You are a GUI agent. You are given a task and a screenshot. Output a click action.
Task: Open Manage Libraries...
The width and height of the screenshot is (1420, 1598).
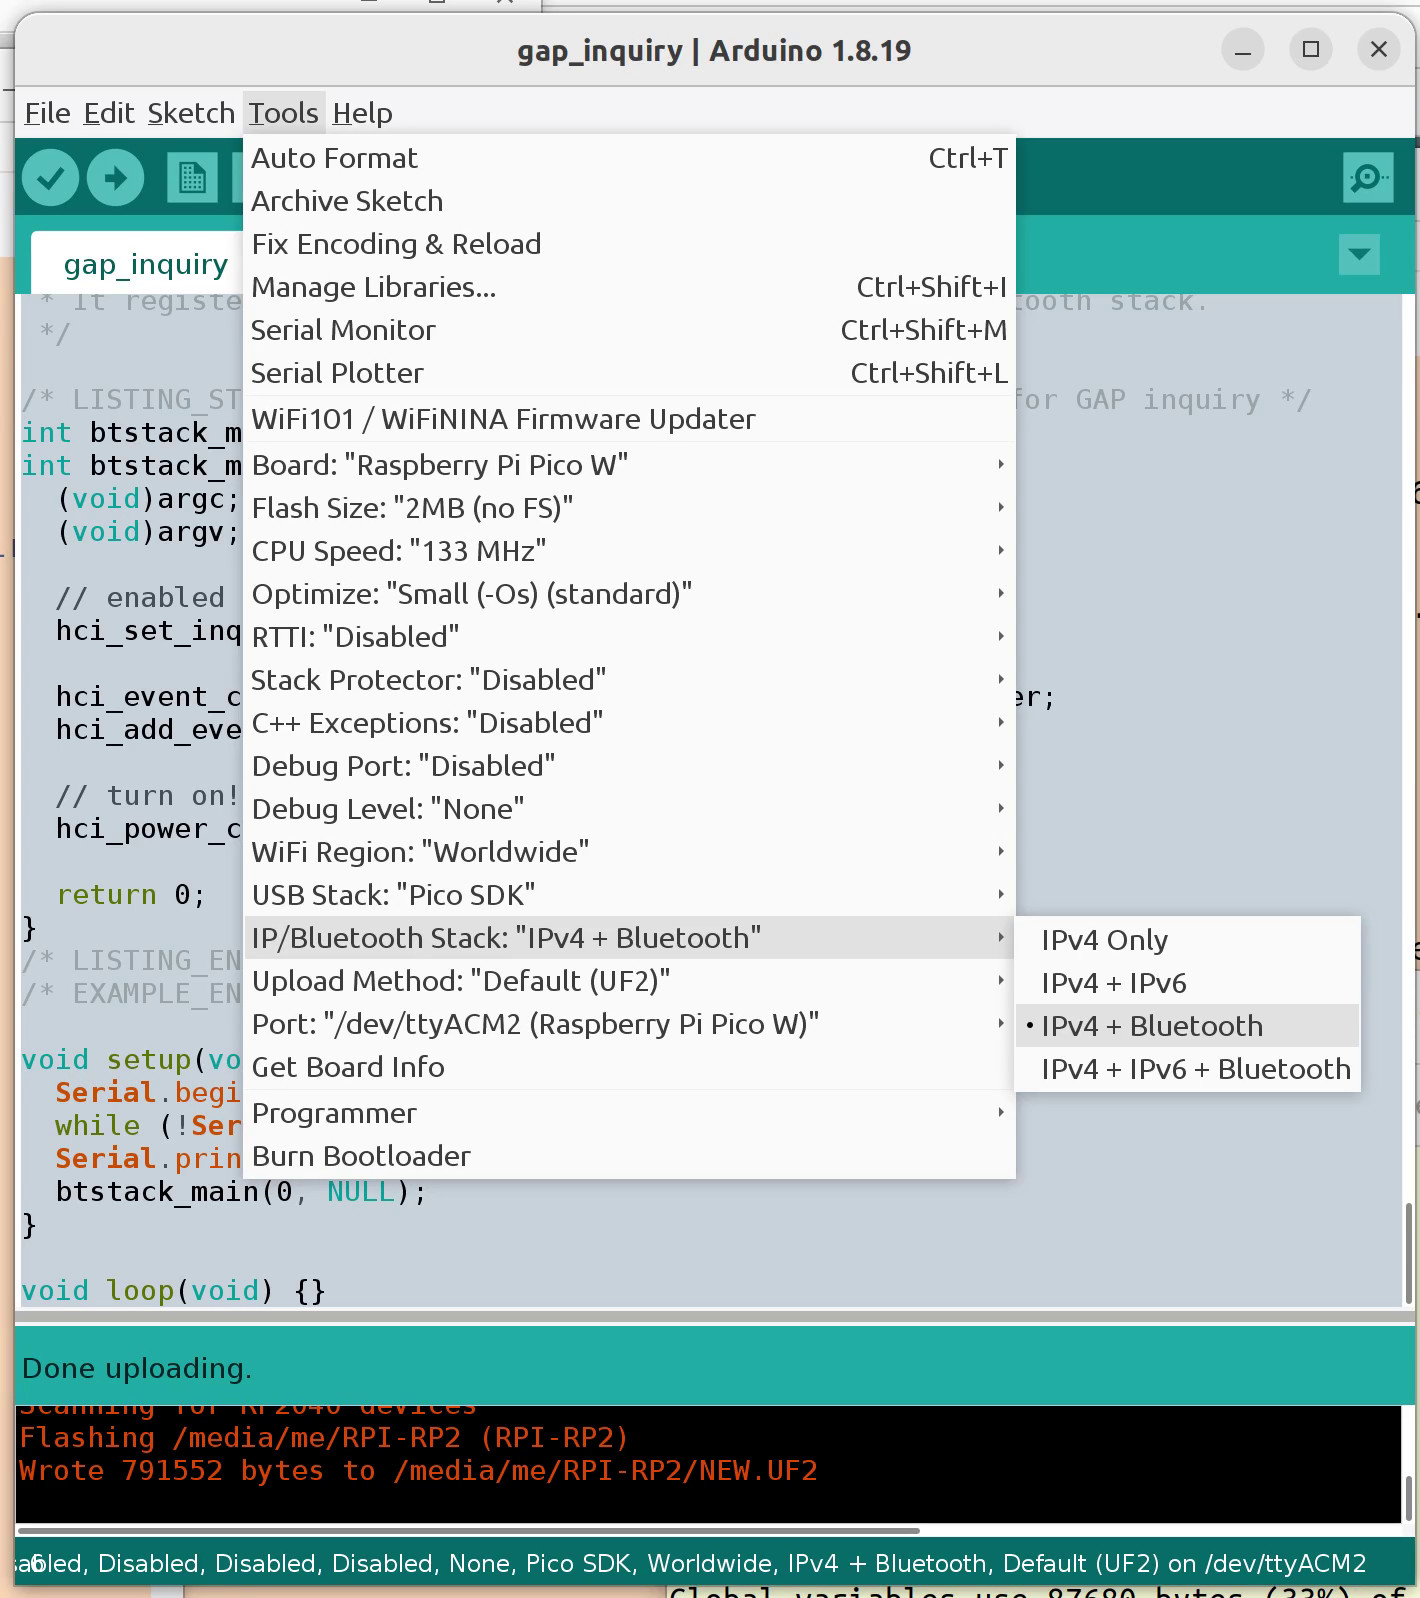click(629, 287)
